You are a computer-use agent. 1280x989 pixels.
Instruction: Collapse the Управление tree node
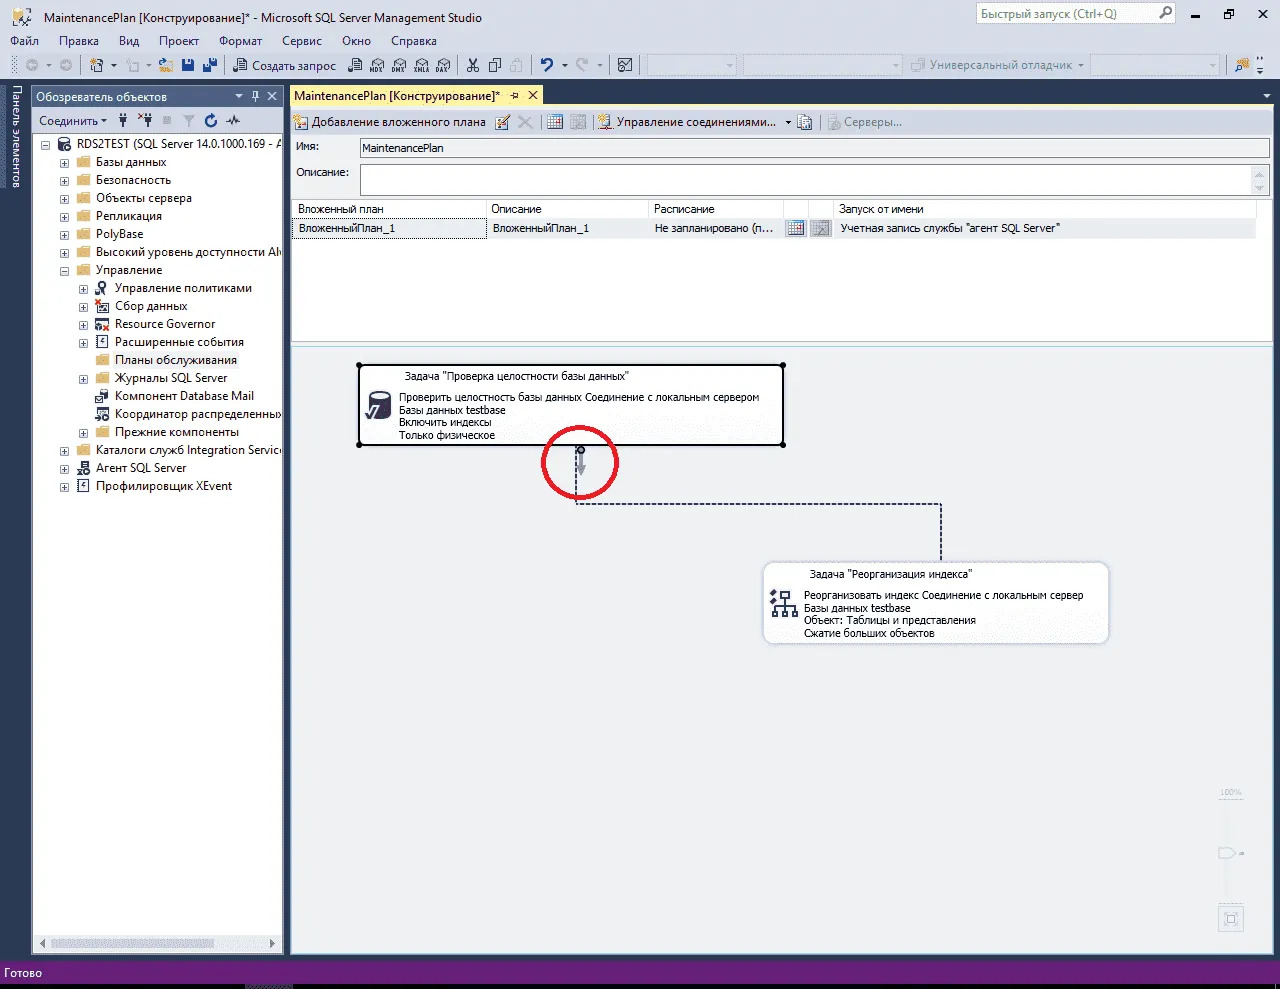click(65, 270)
